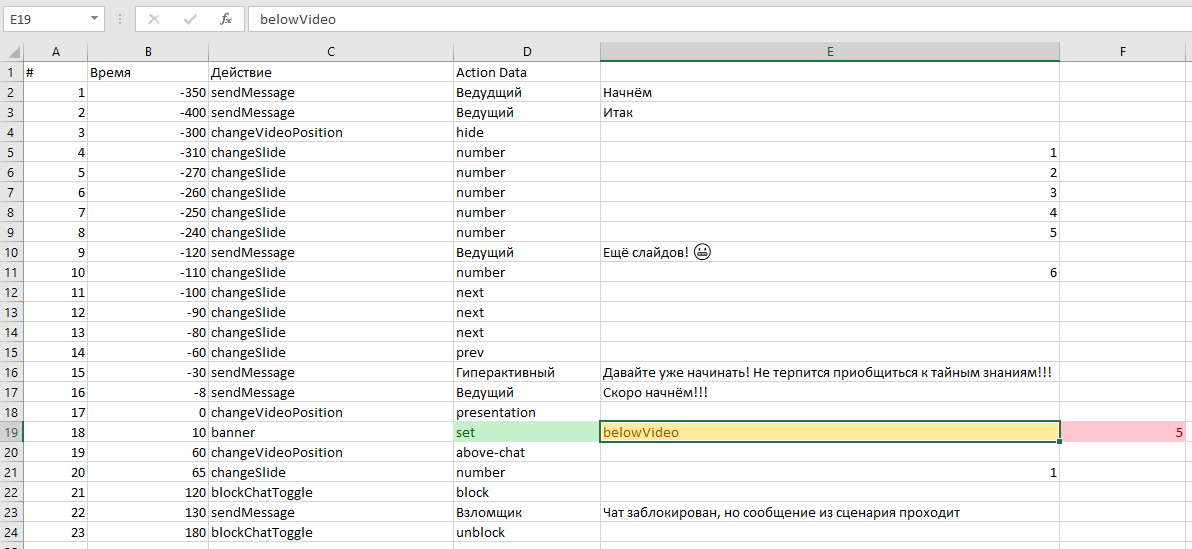
Task: Select the cell containing Гиперактивный
Action: click(x=526, y=372)
